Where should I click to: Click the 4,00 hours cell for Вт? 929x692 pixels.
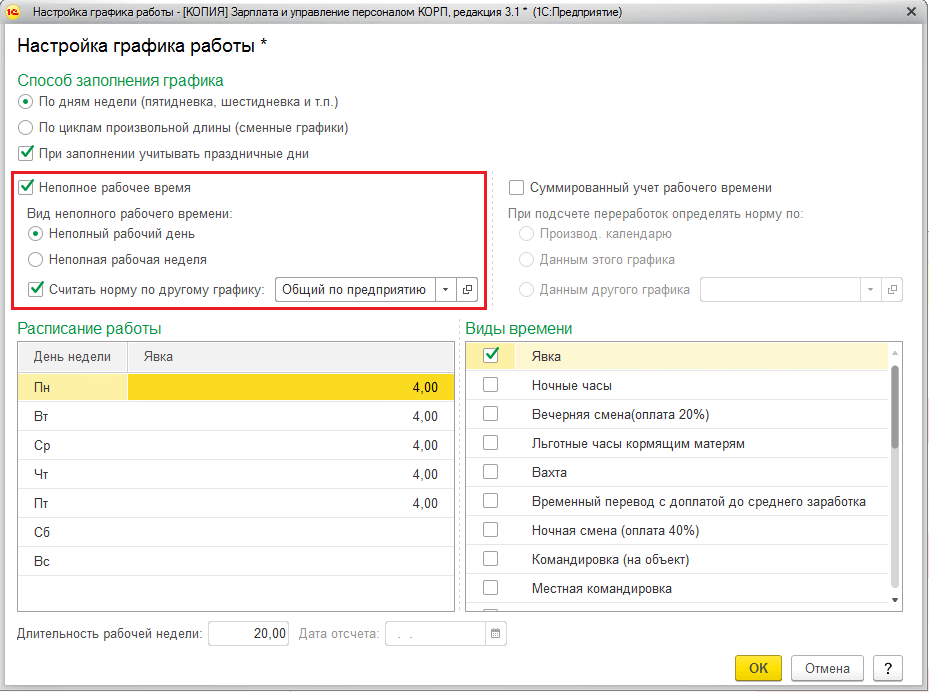pyautogui.click(x=291, y=416)
